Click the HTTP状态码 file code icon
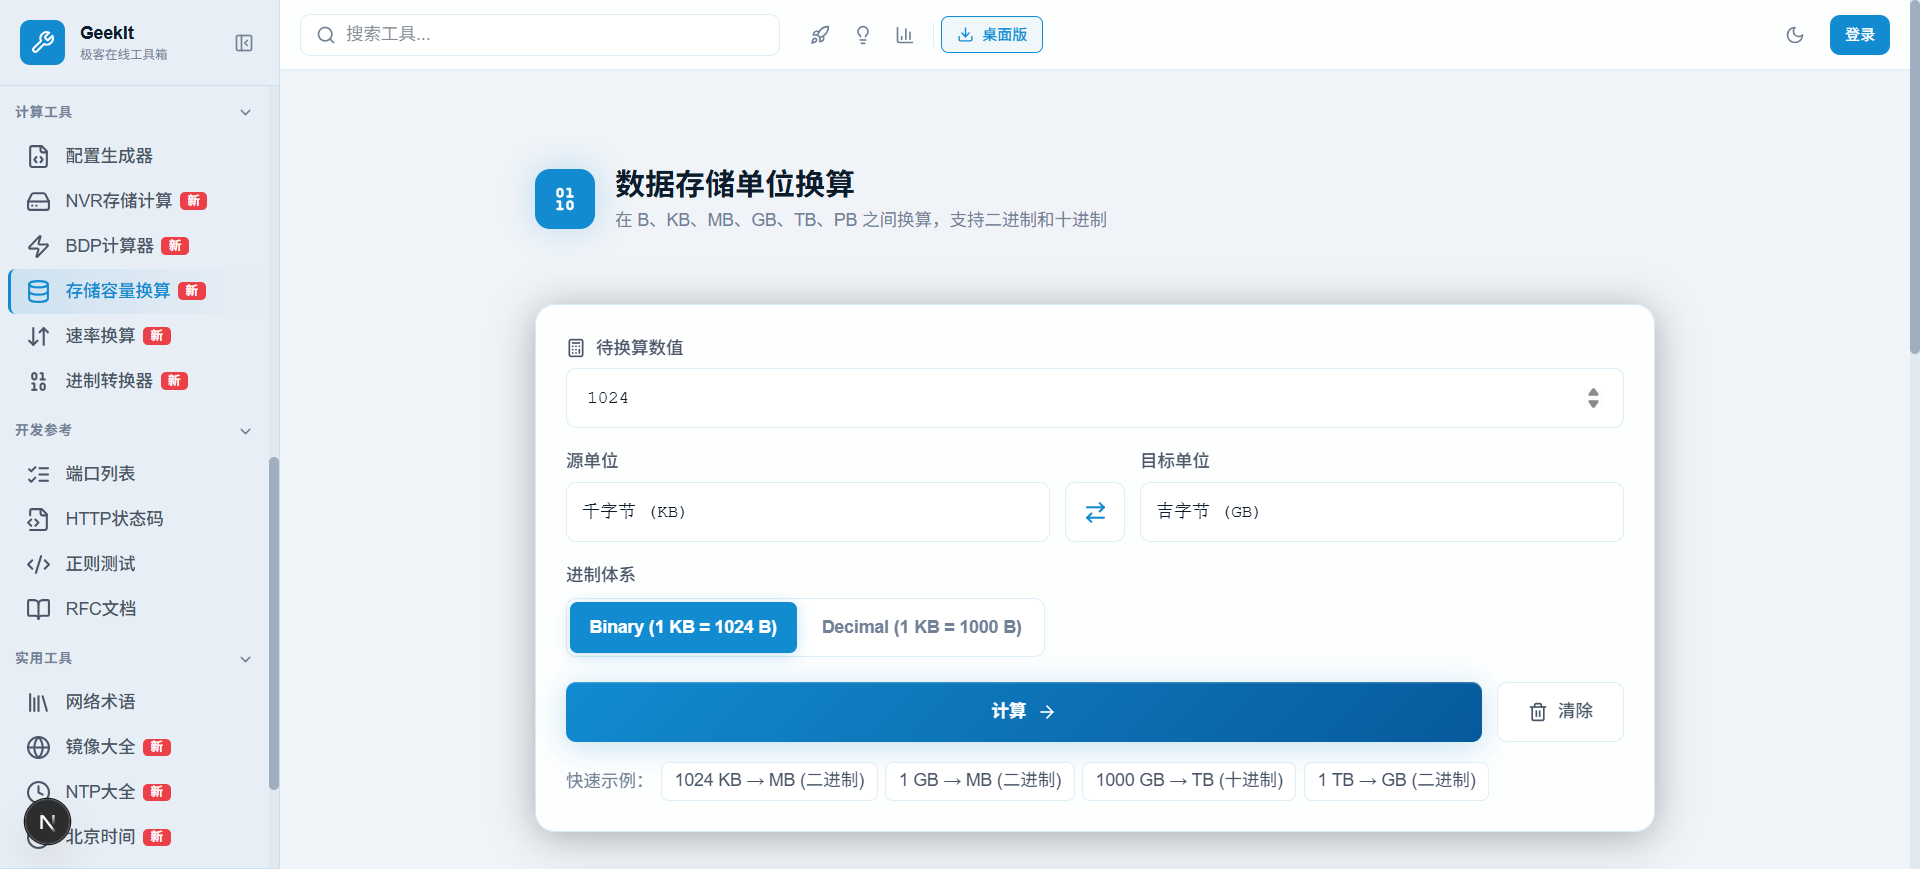Image resolution: width=1920 pixels, height=869 pixels. click(38, 519)
